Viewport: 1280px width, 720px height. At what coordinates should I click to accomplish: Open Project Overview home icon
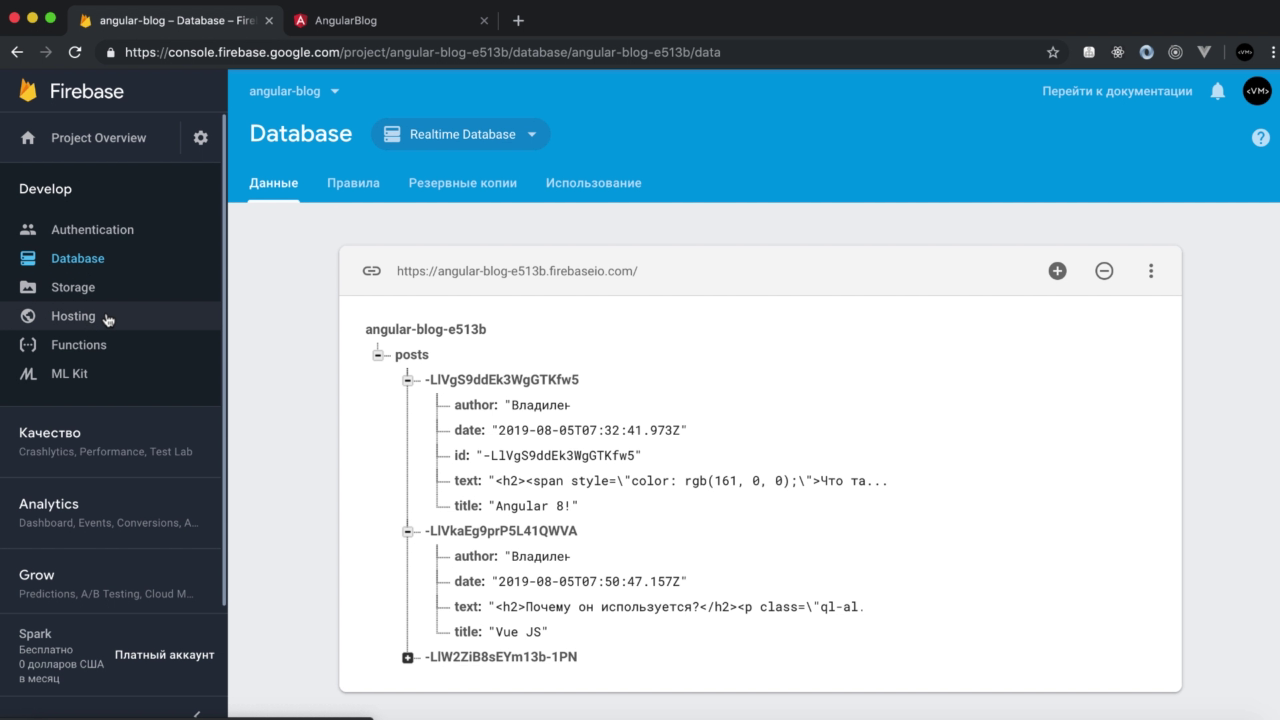tap(28, 138)
